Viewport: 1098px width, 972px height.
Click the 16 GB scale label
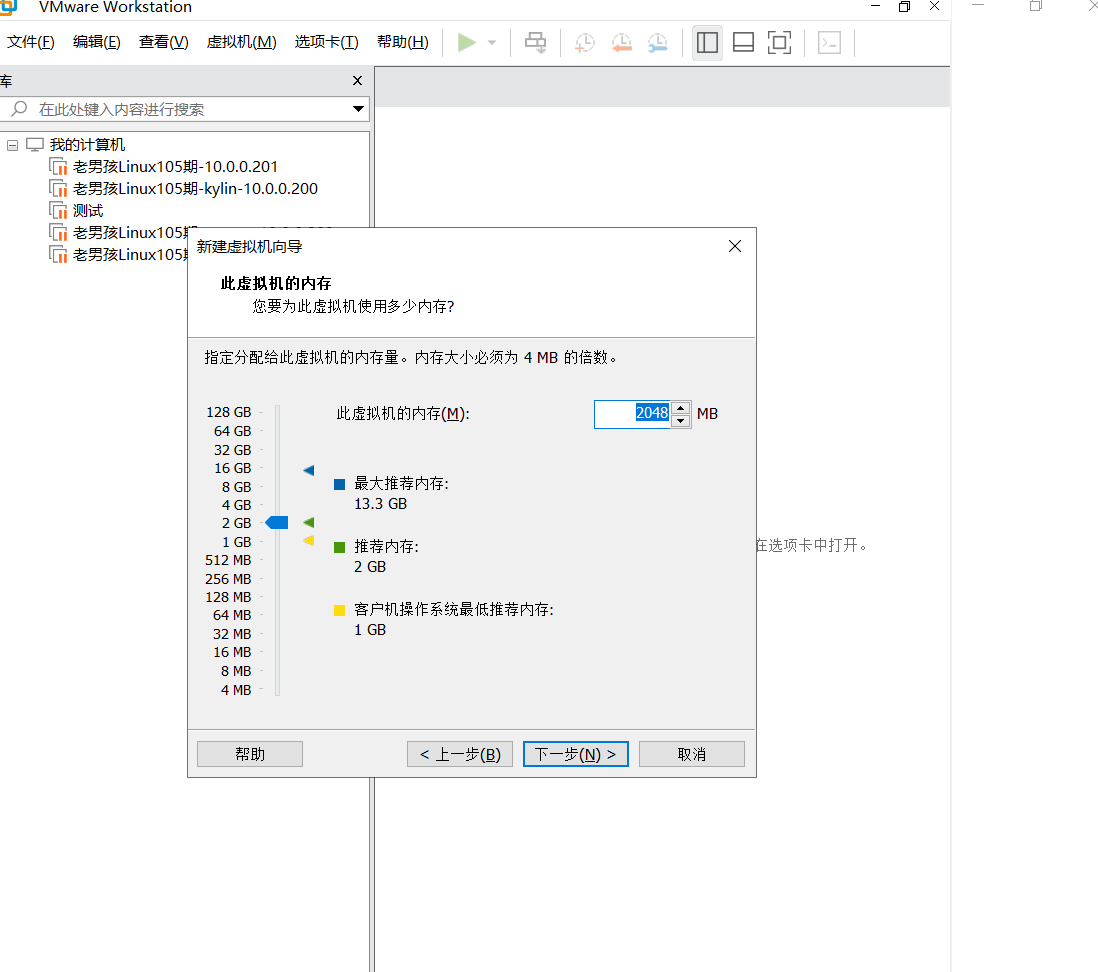tap(232, 468)
